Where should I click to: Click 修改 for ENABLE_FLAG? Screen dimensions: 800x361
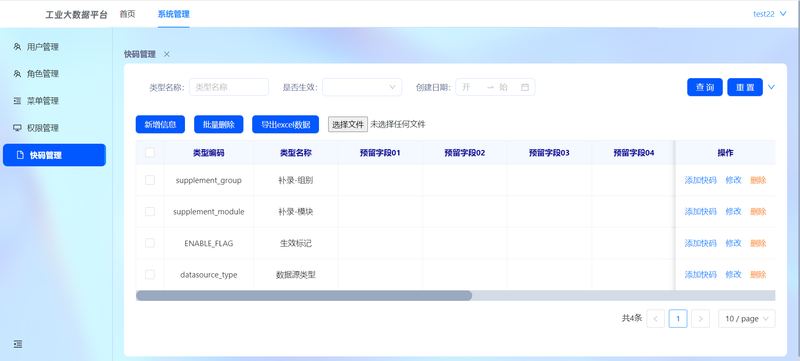[733, 243]
